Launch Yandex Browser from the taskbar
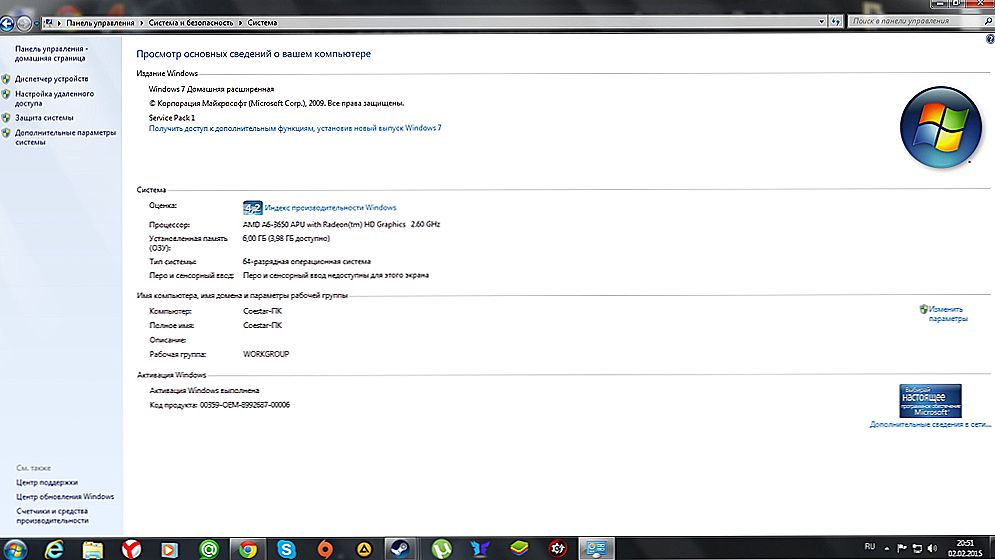995x560 pixels. pos(131,549)
